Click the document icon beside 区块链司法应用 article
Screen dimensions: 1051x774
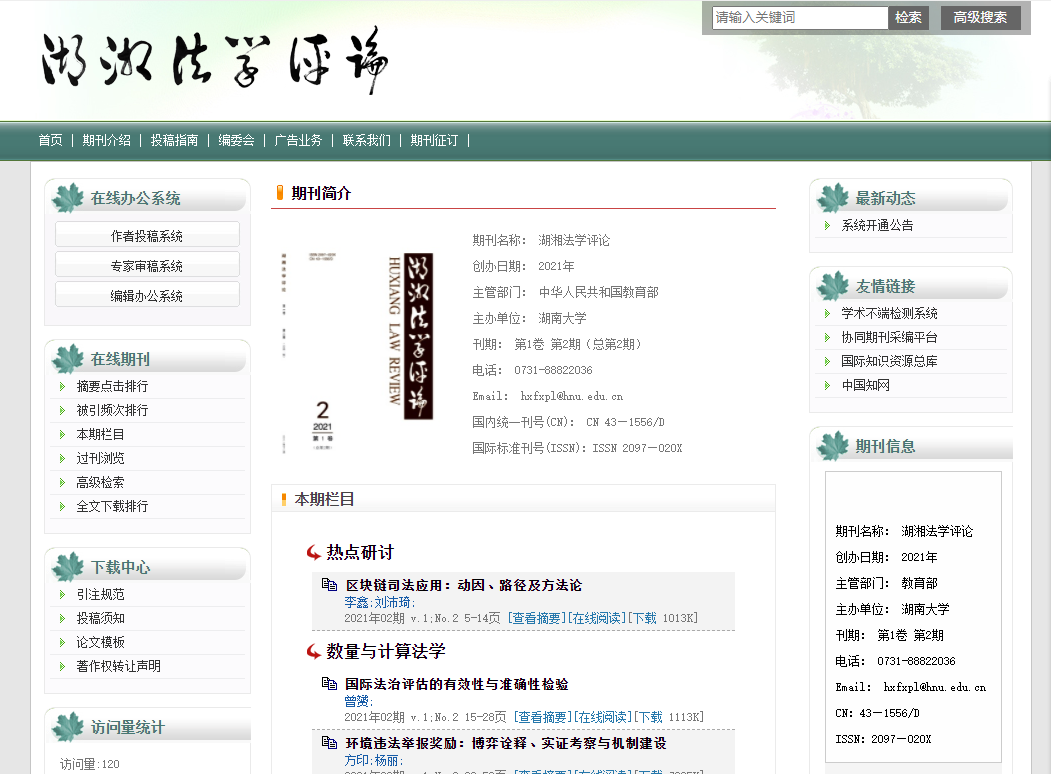[x=329, y=585]
